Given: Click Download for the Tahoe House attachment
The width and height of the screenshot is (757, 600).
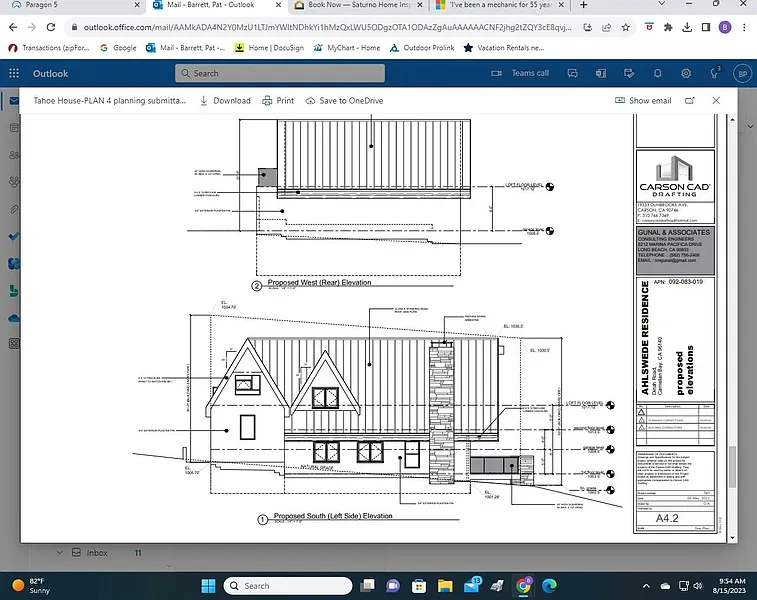Looking at the screenshot, I should click(225, 101).
